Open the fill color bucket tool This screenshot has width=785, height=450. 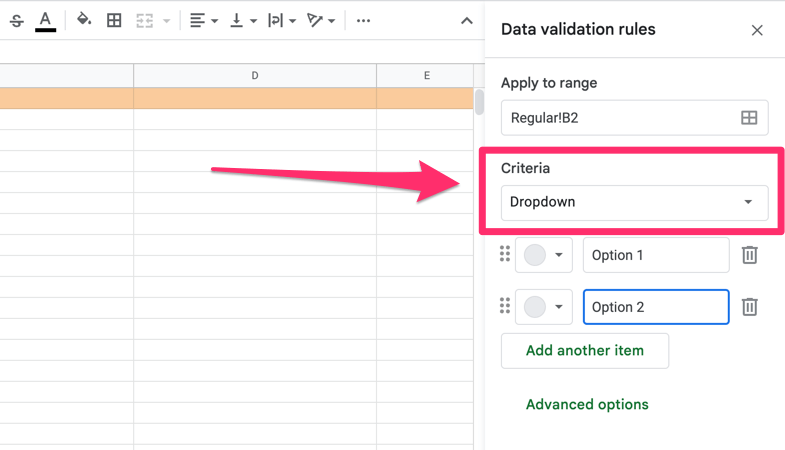[x=83, y=20]
